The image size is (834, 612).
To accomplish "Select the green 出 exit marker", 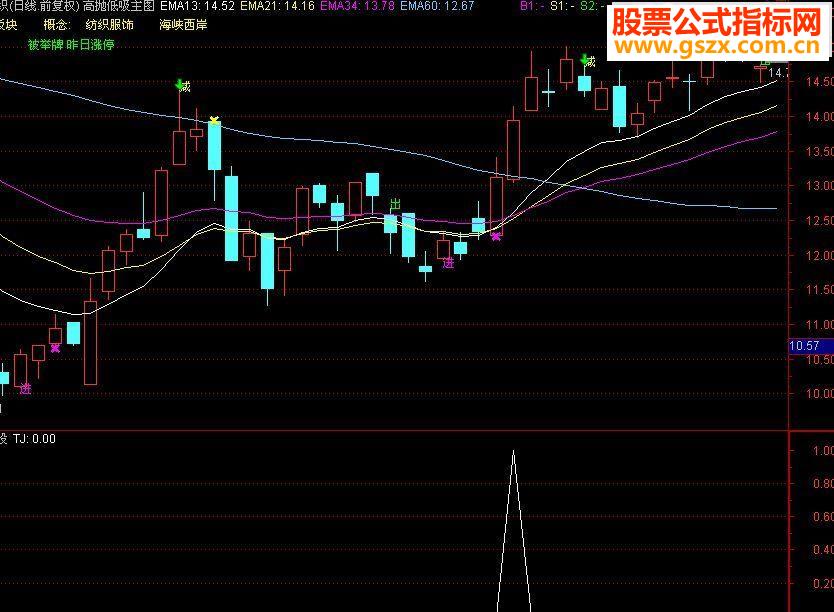I will click(395, 205).
